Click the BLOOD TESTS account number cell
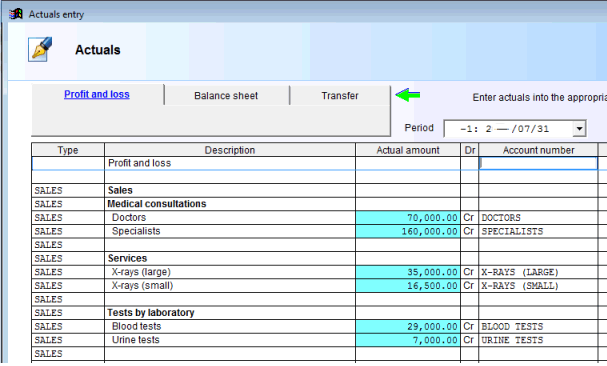The height and width of the screenshot is (366, 607). (x=538, y=326)
